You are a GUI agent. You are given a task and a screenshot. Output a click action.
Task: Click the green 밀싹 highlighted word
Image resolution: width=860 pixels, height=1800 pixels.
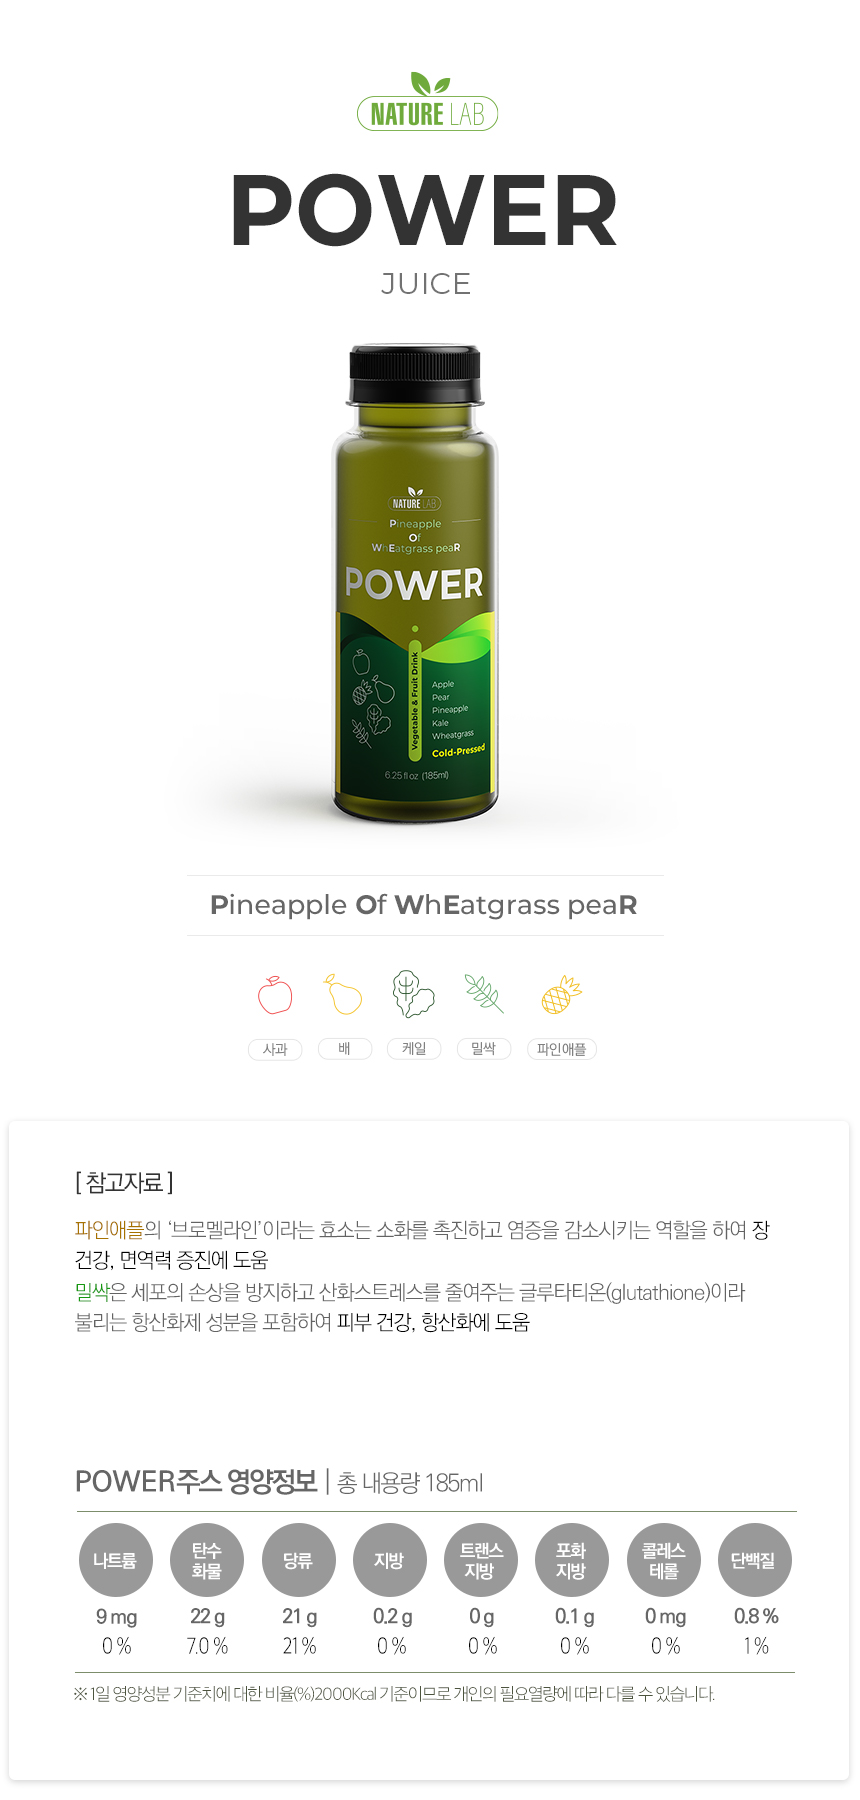point(92,1293)
